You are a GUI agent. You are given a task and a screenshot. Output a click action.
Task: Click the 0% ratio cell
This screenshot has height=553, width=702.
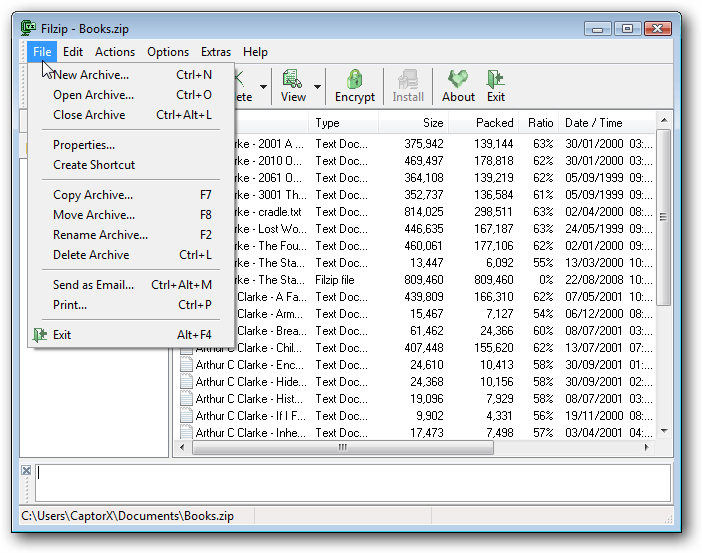click(x=546, y=280)
